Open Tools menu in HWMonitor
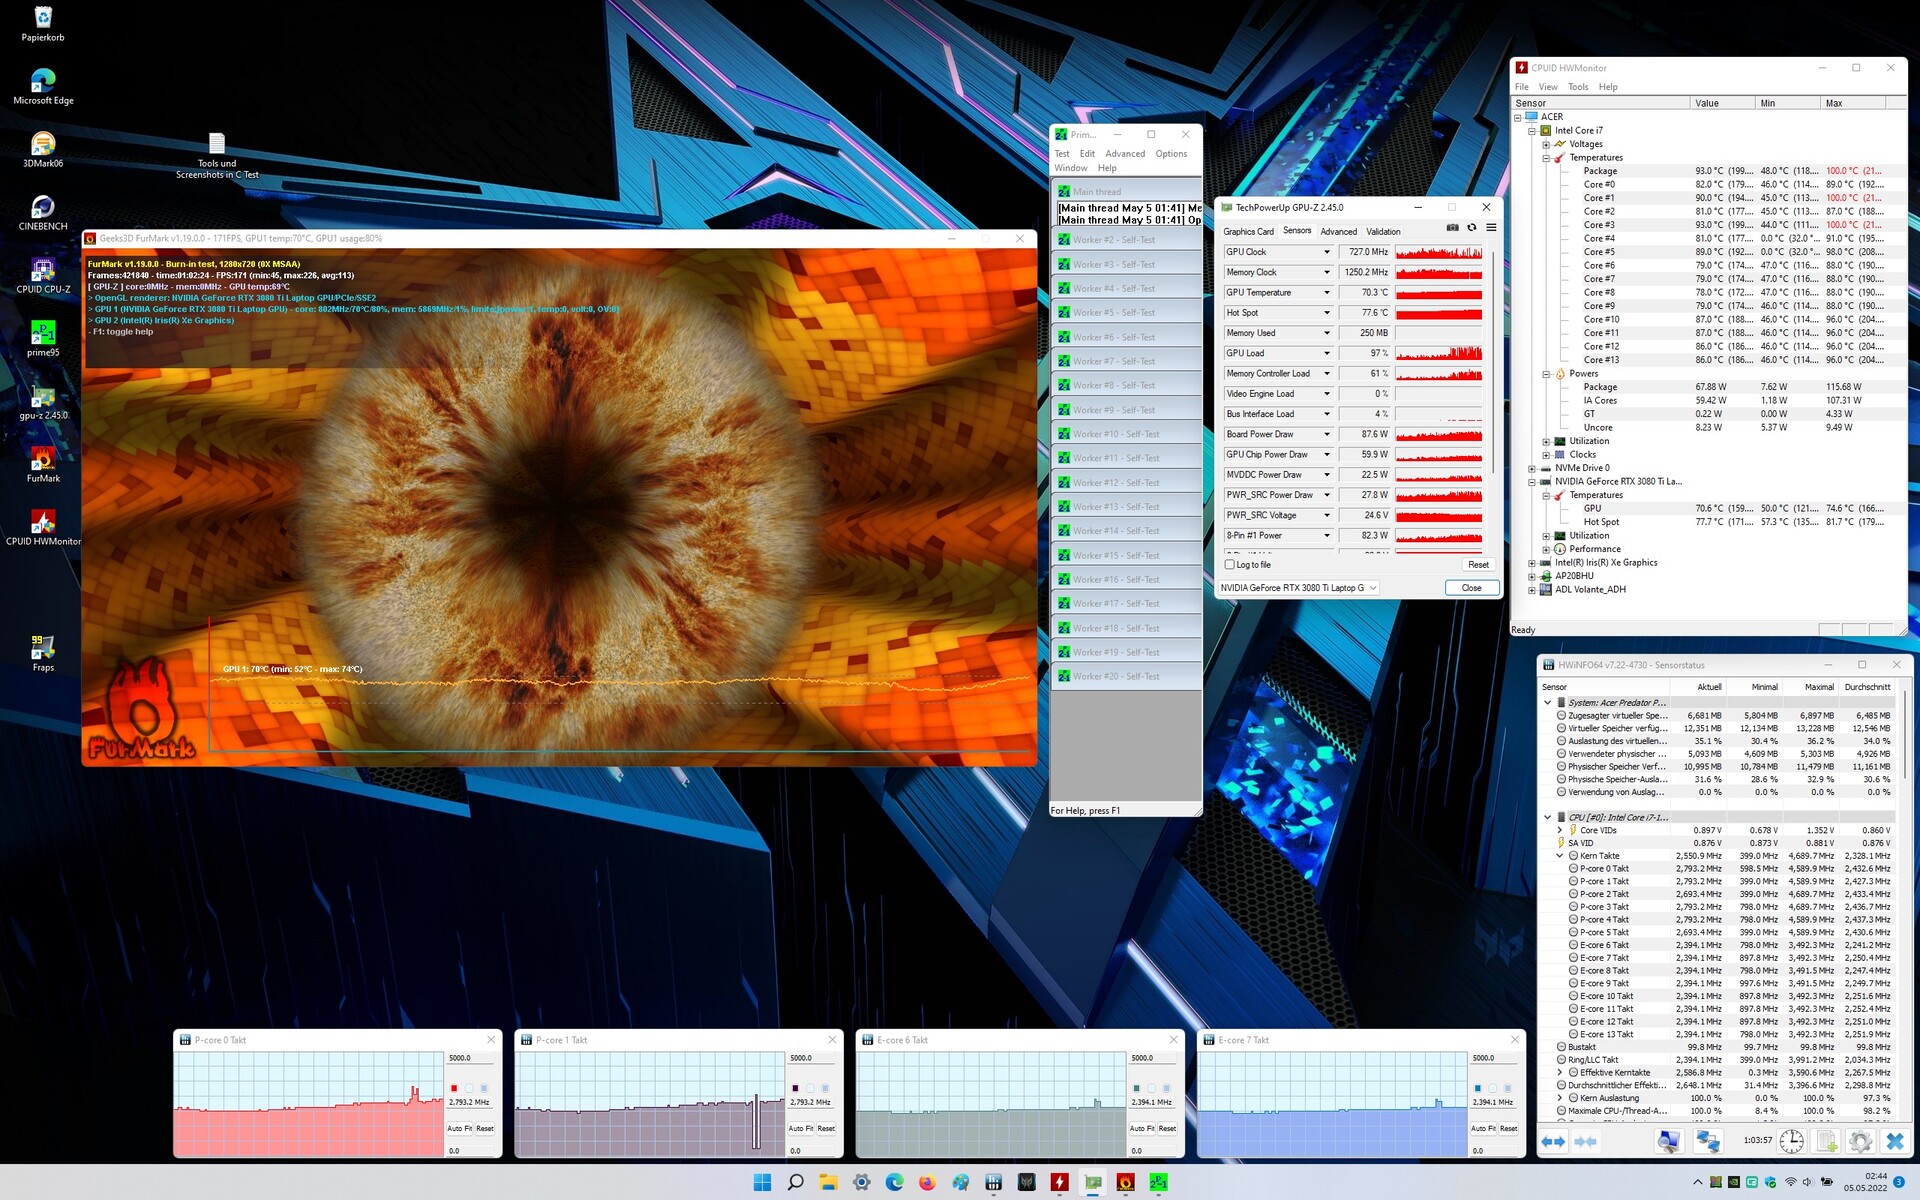Screen dimensions: 1920x1200 point(1578,87)
